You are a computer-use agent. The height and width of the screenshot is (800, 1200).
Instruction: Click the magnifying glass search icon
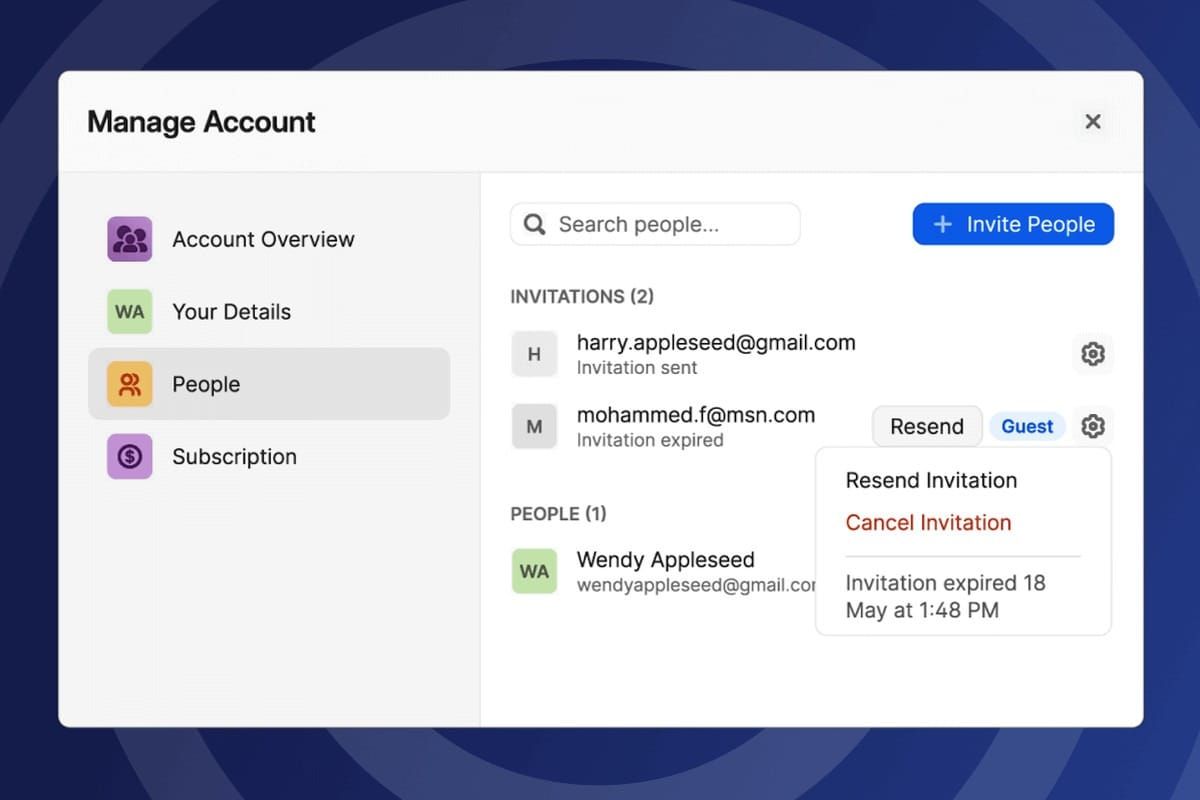(534, 224)
